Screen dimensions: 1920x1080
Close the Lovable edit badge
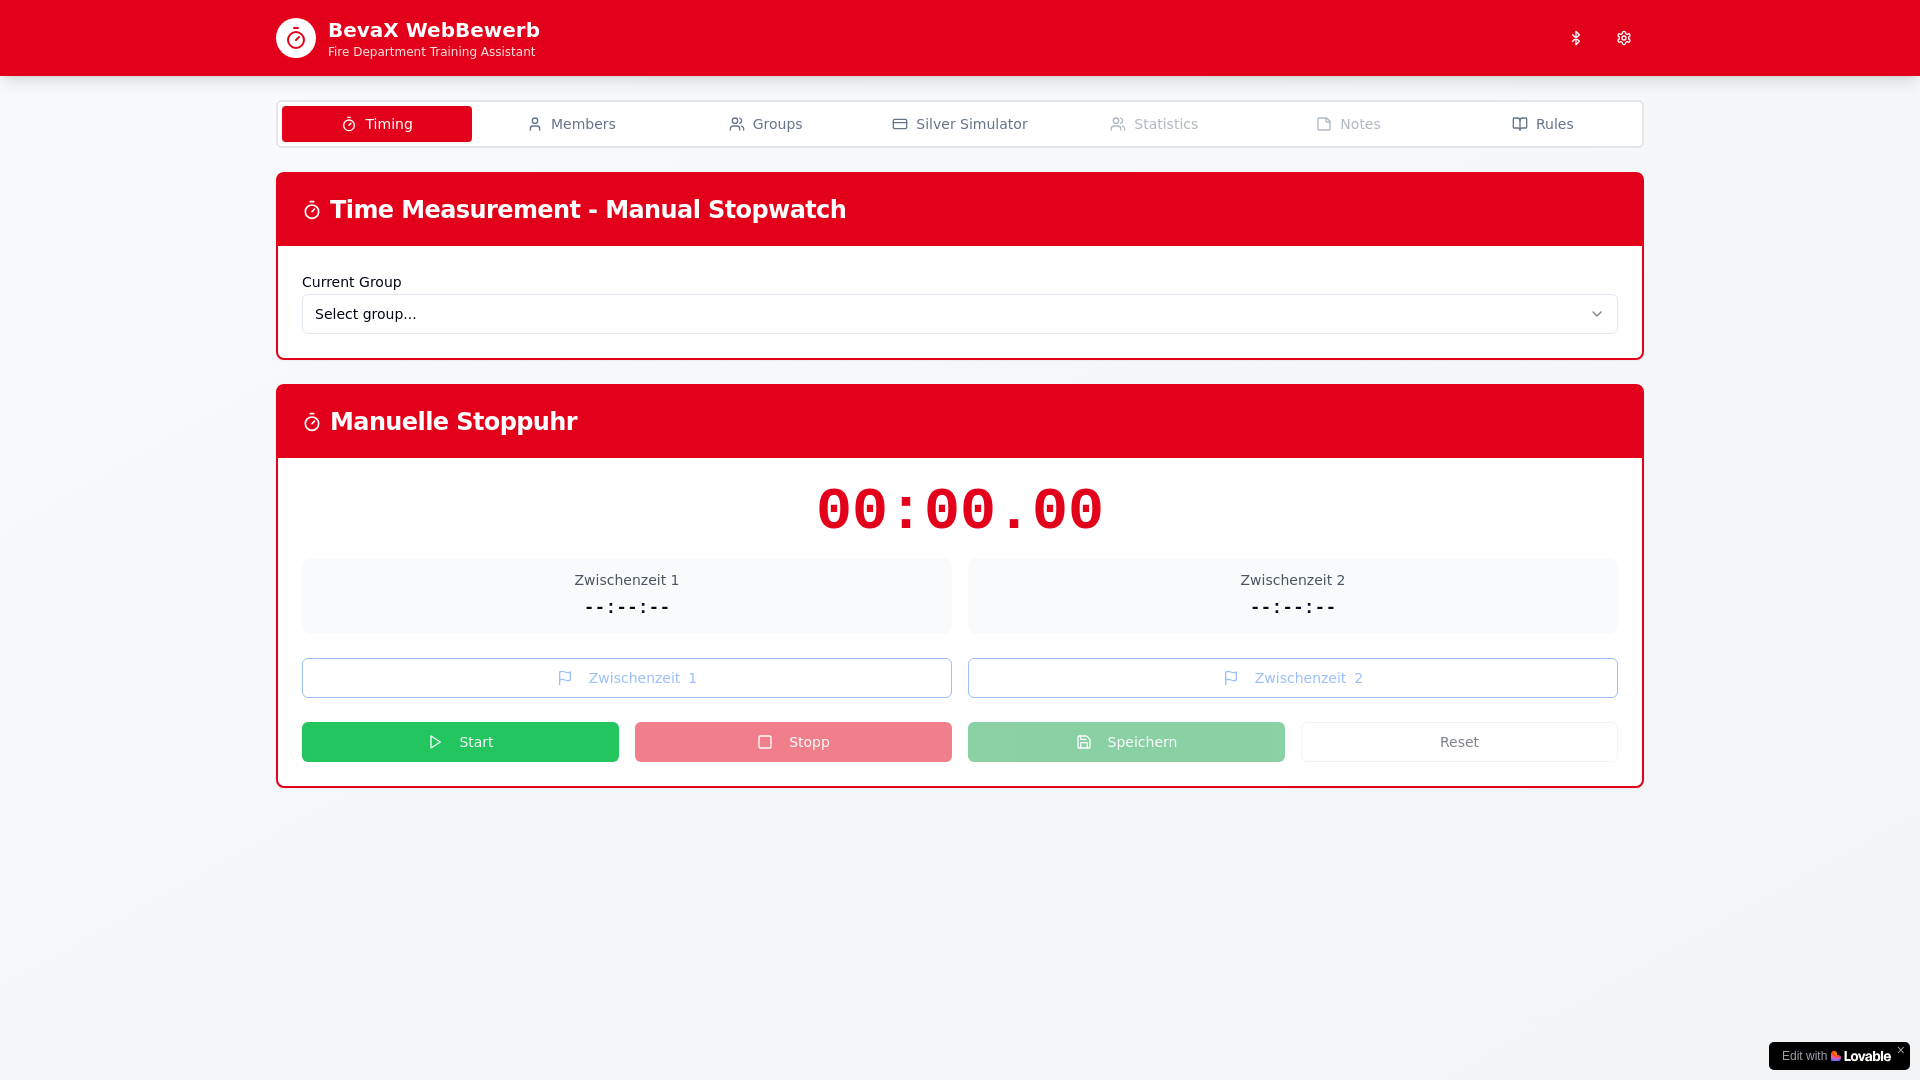(x=1901, y=1050)
